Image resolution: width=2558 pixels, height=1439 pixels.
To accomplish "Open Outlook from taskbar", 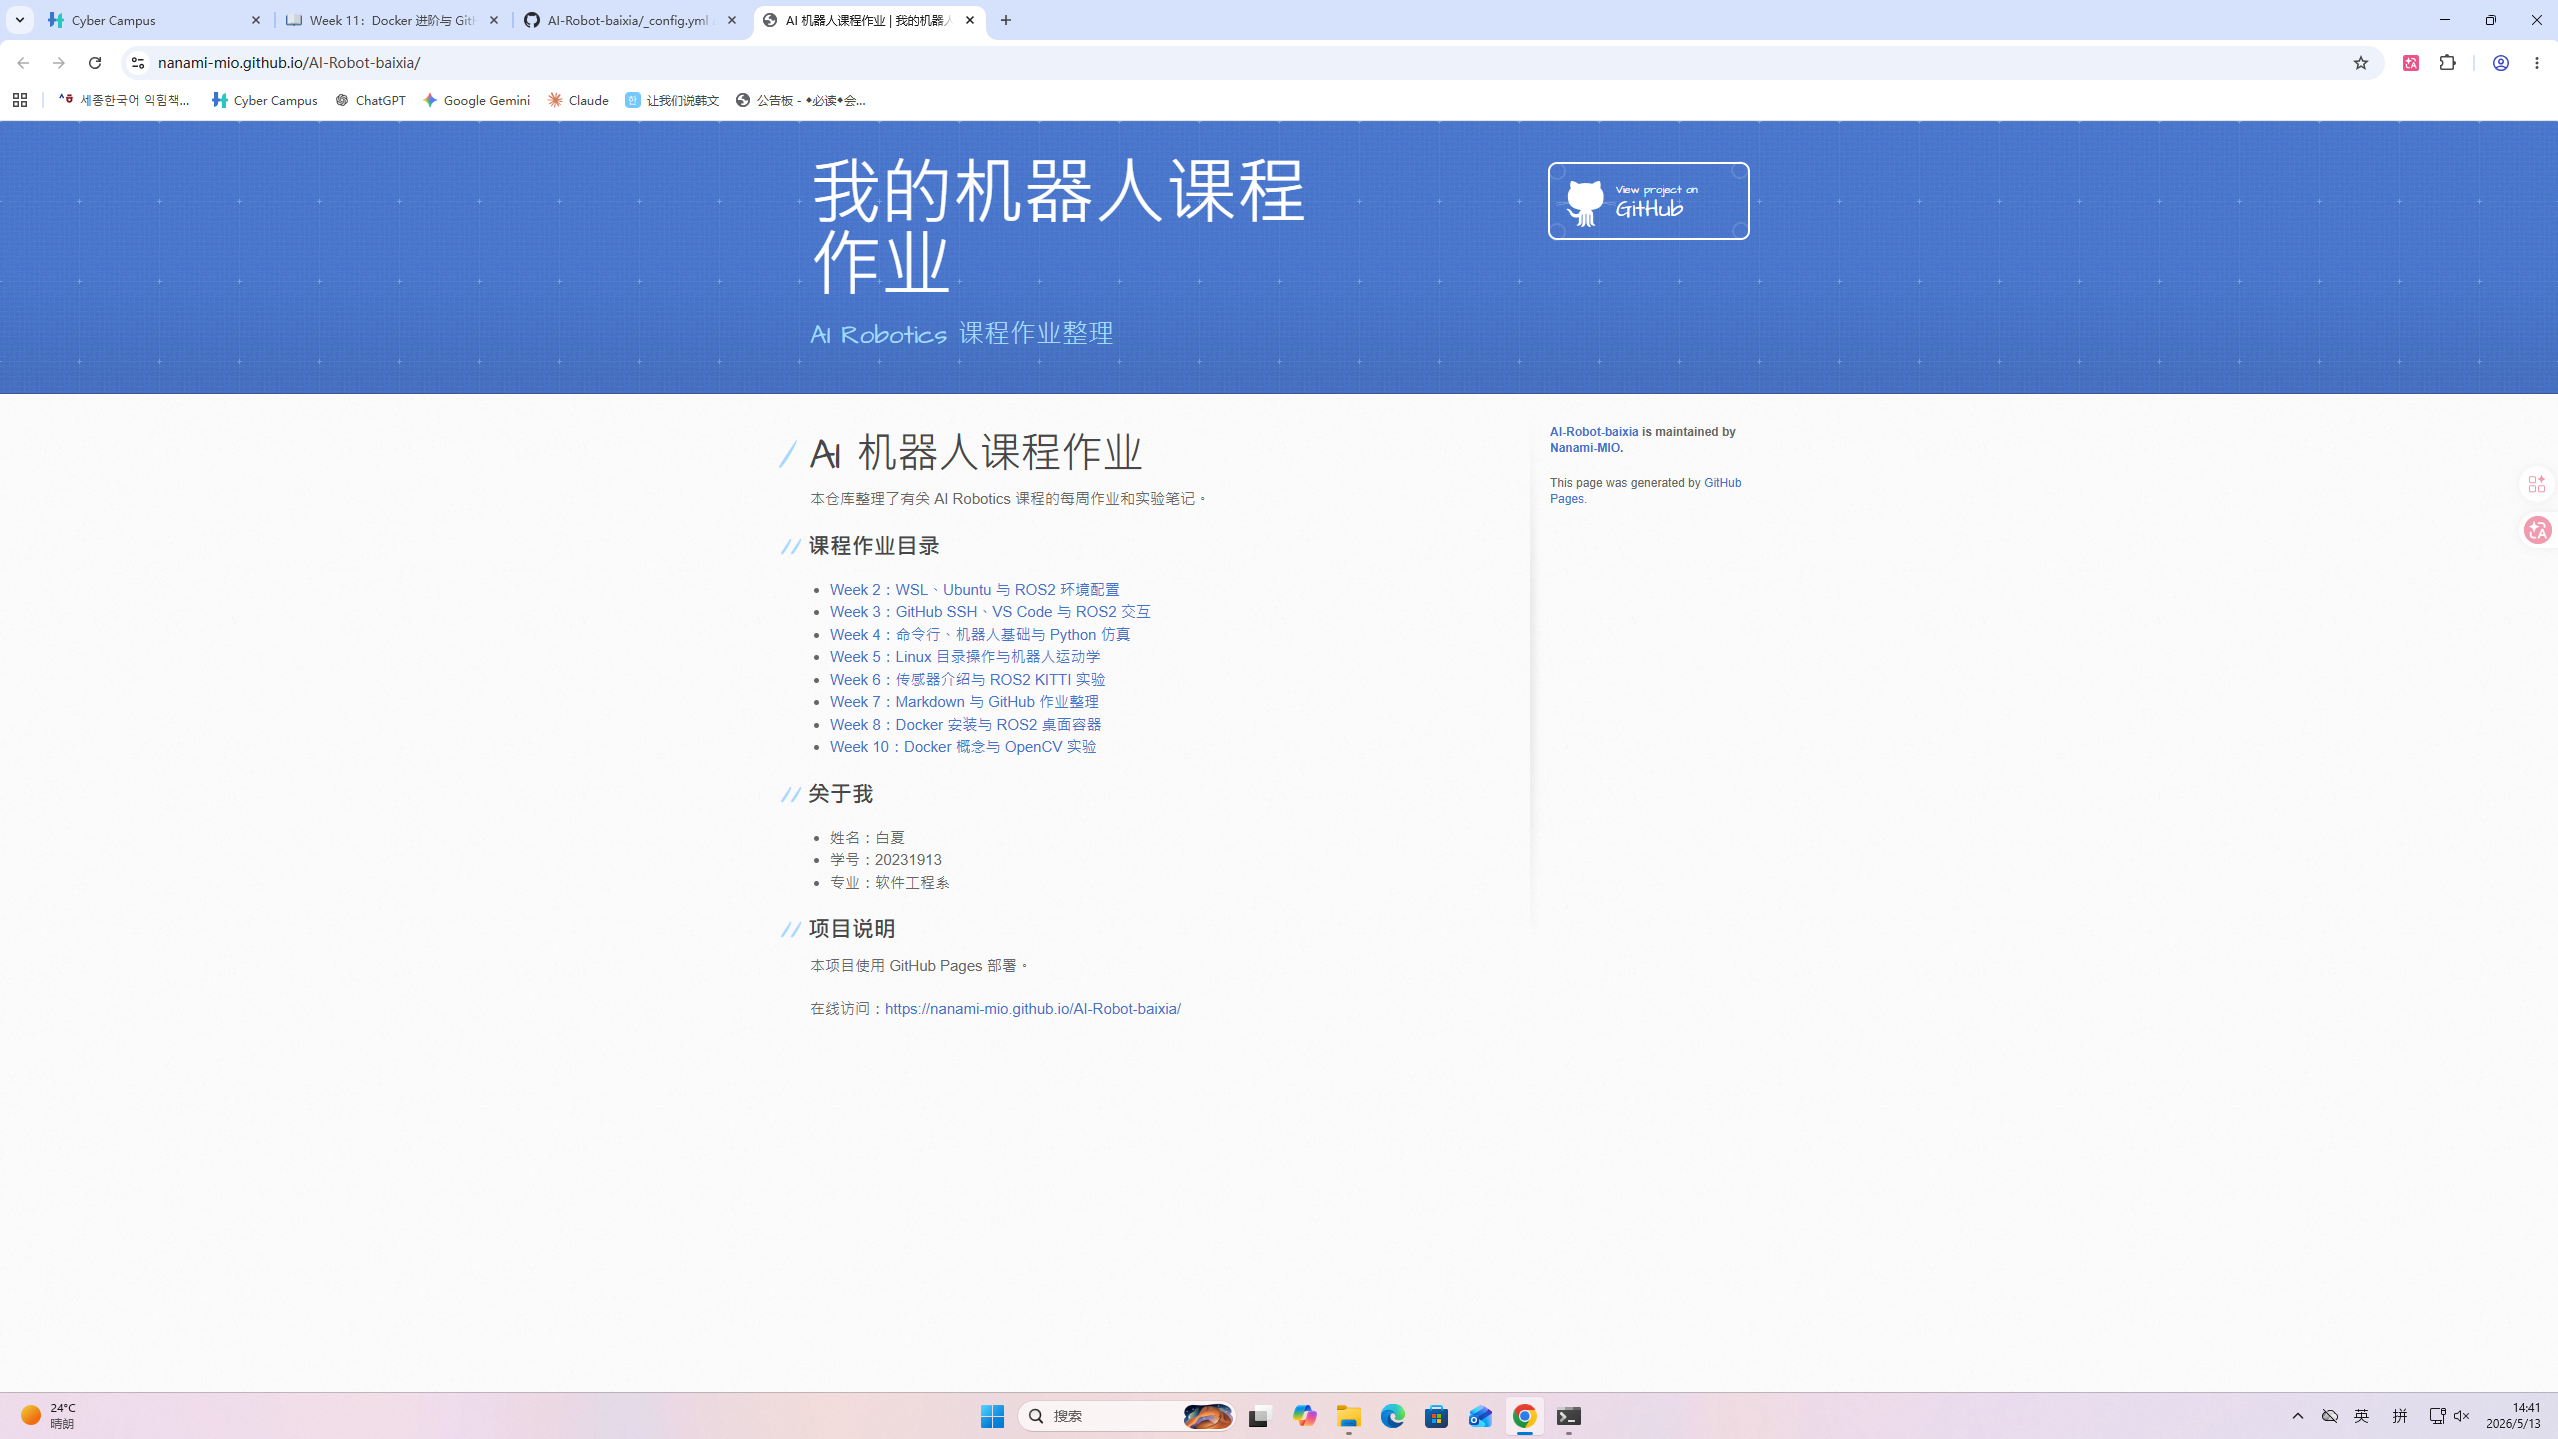I will point(1480,1416).
